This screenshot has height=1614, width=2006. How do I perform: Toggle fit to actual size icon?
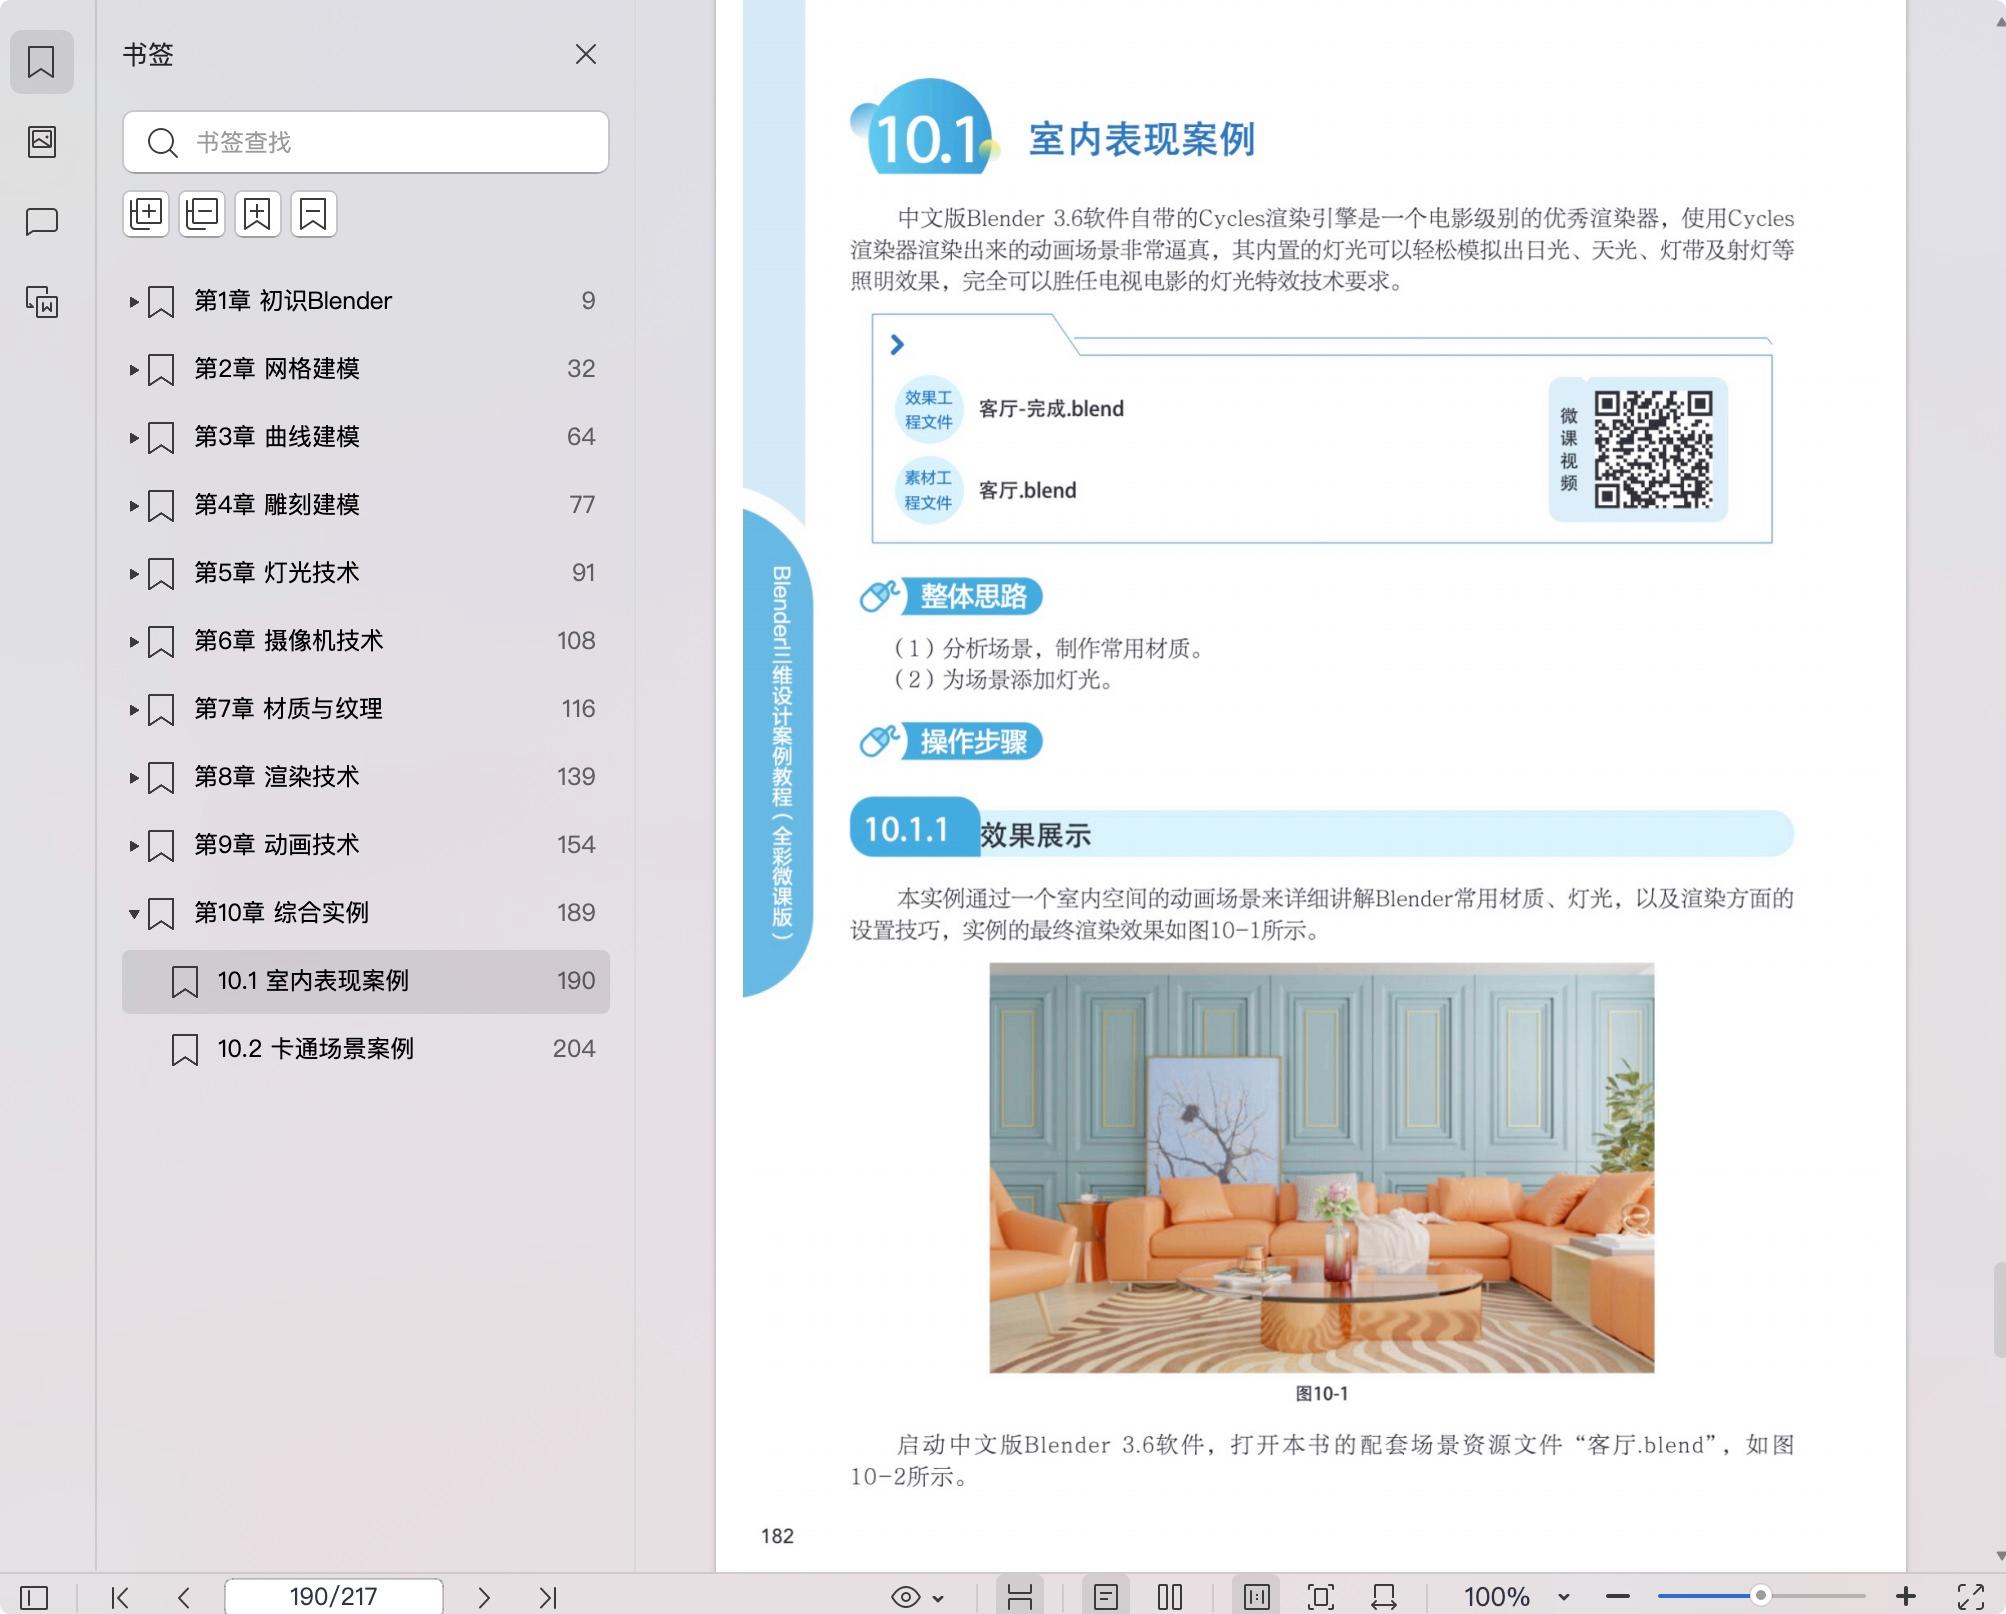tap(1257, 1597)
